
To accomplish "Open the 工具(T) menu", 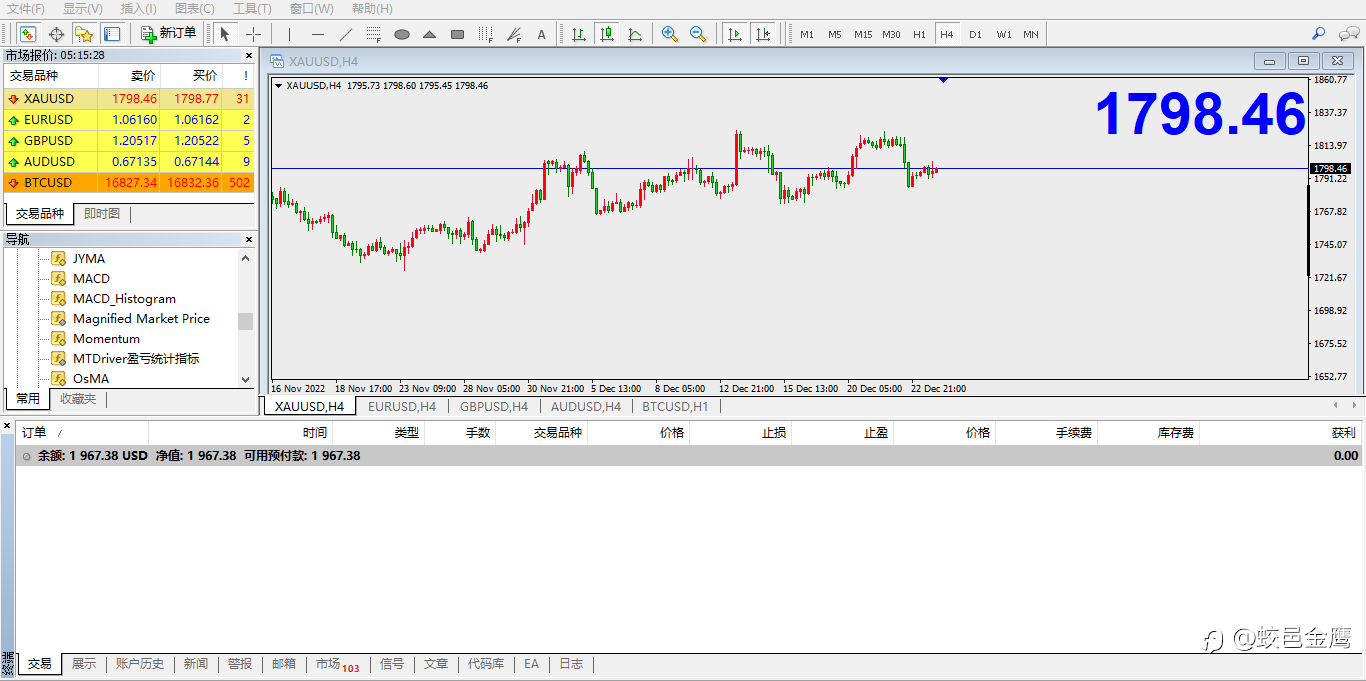I will click(x=252, y=8).
